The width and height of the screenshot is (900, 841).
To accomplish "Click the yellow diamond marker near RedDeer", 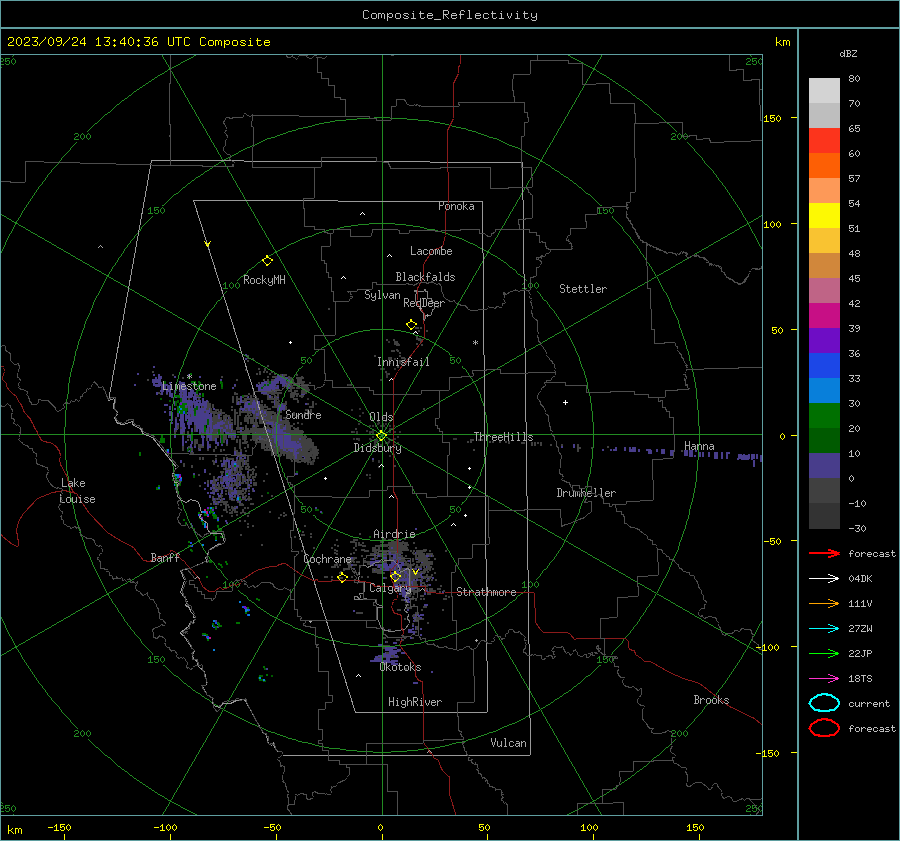I will pyautogui.click(x=412, y=324).
